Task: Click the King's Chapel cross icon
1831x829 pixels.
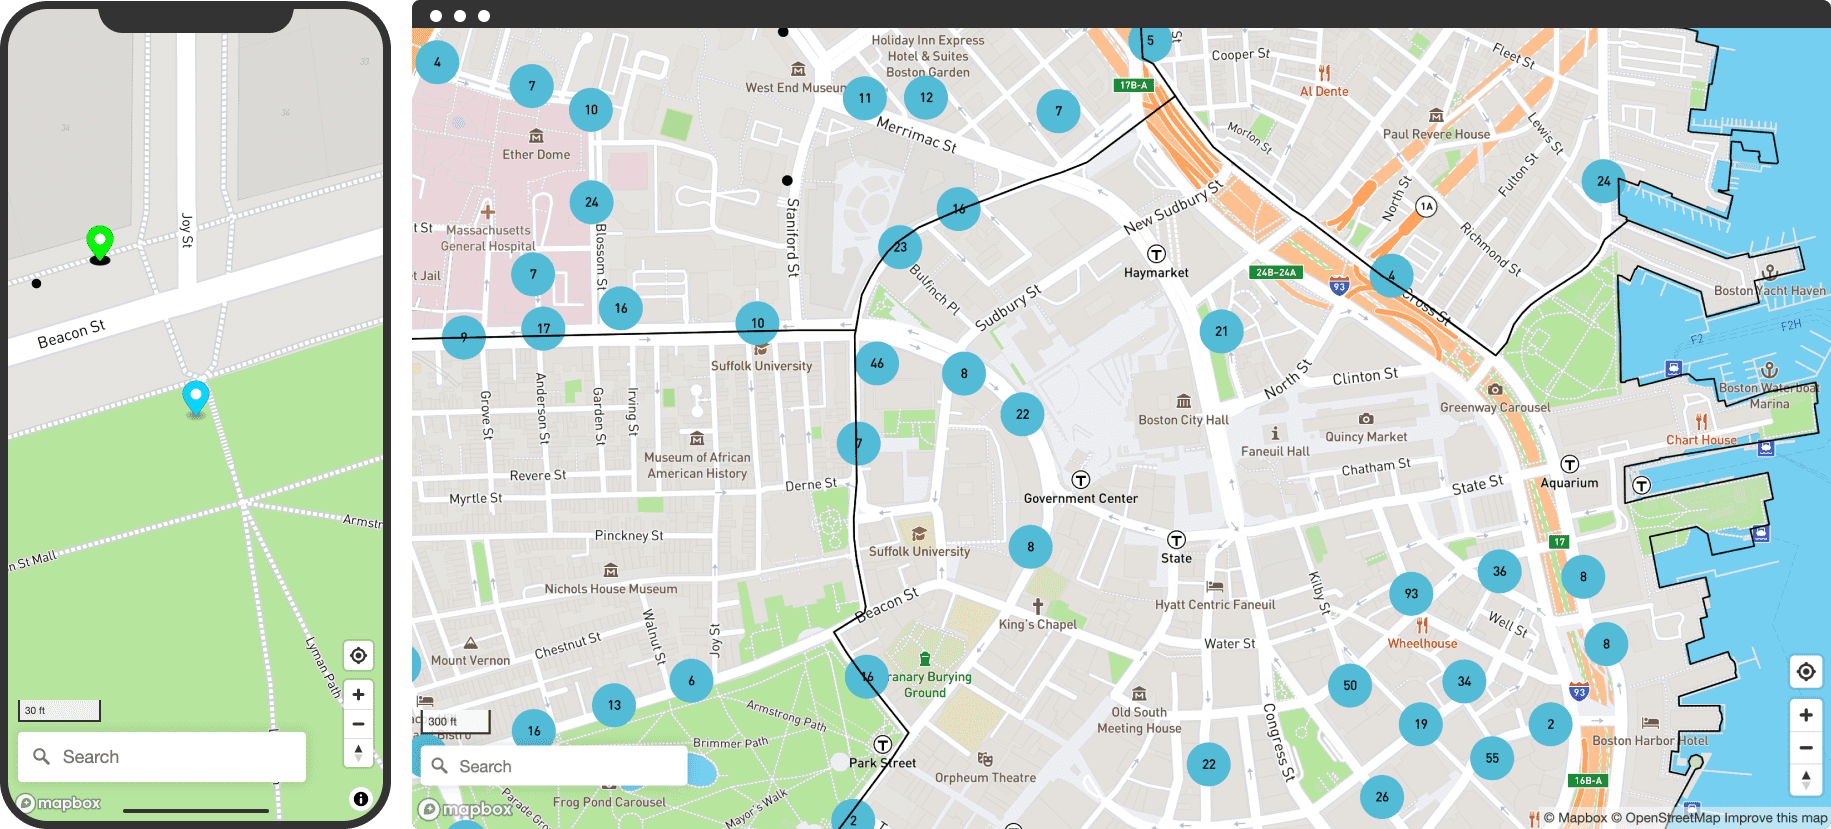Action: click(x=1038, y=606)
